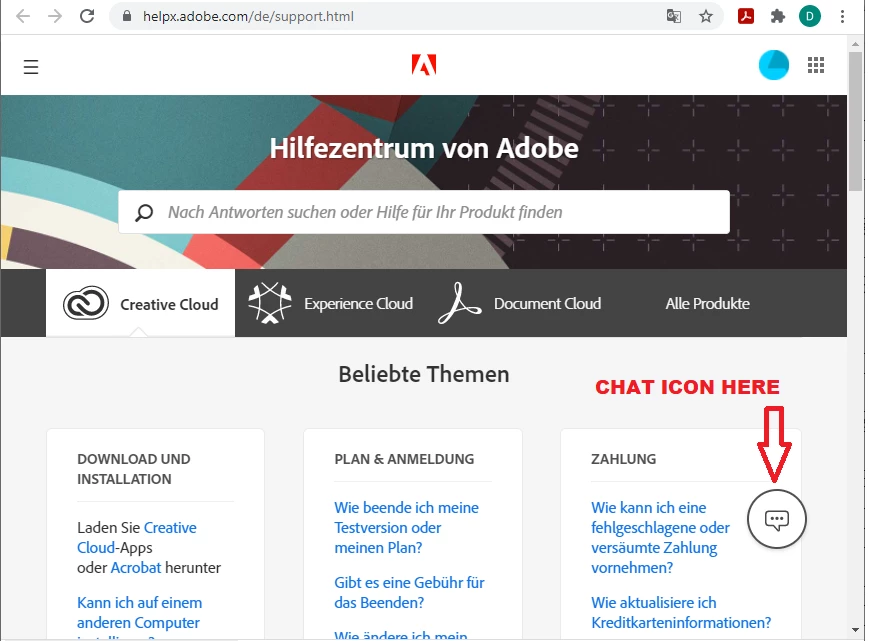Go back using the browser back arrow
The width and height of the screenshot is (872, 641).
(x=23, y=16)
